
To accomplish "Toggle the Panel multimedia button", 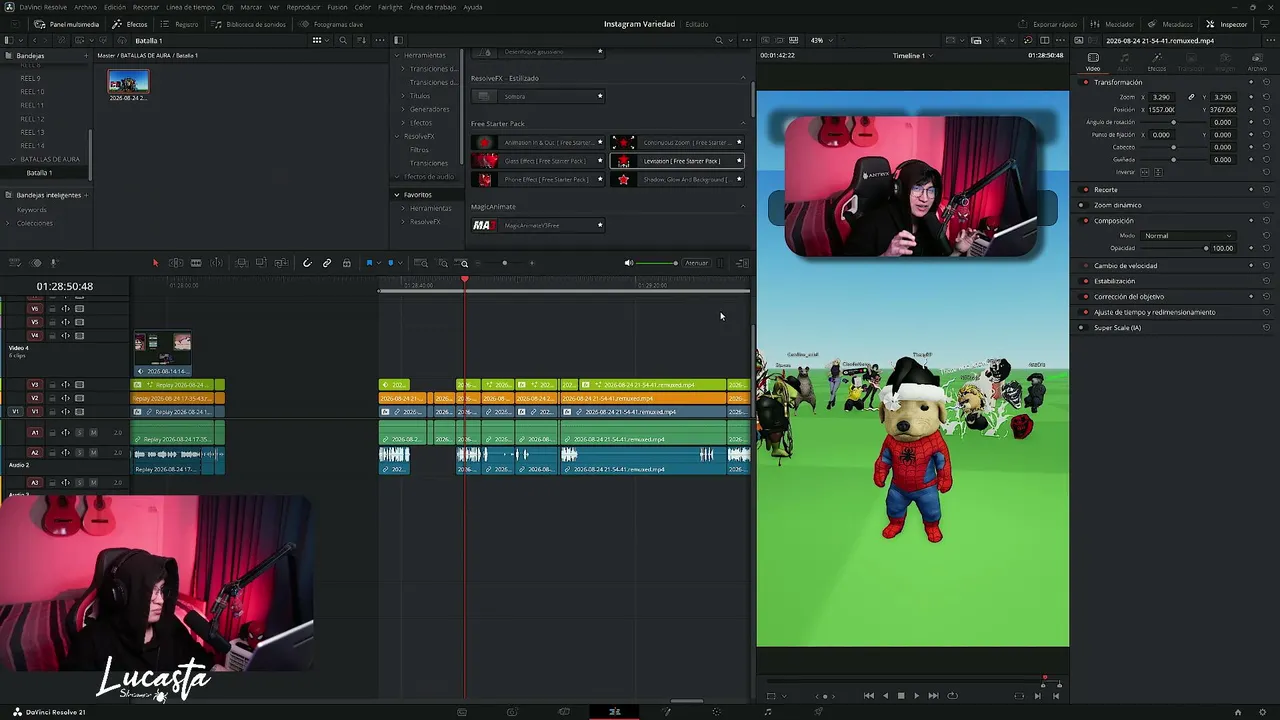I will coord(67,24).
